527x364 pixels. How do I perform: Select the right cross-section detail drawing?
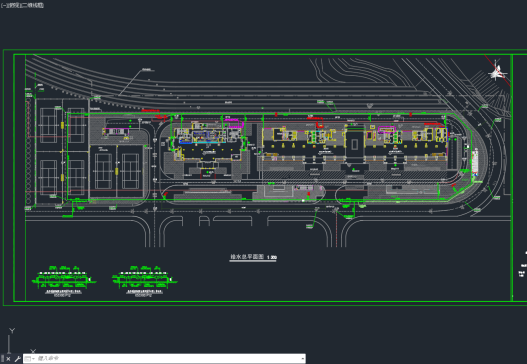click(145, 281)
